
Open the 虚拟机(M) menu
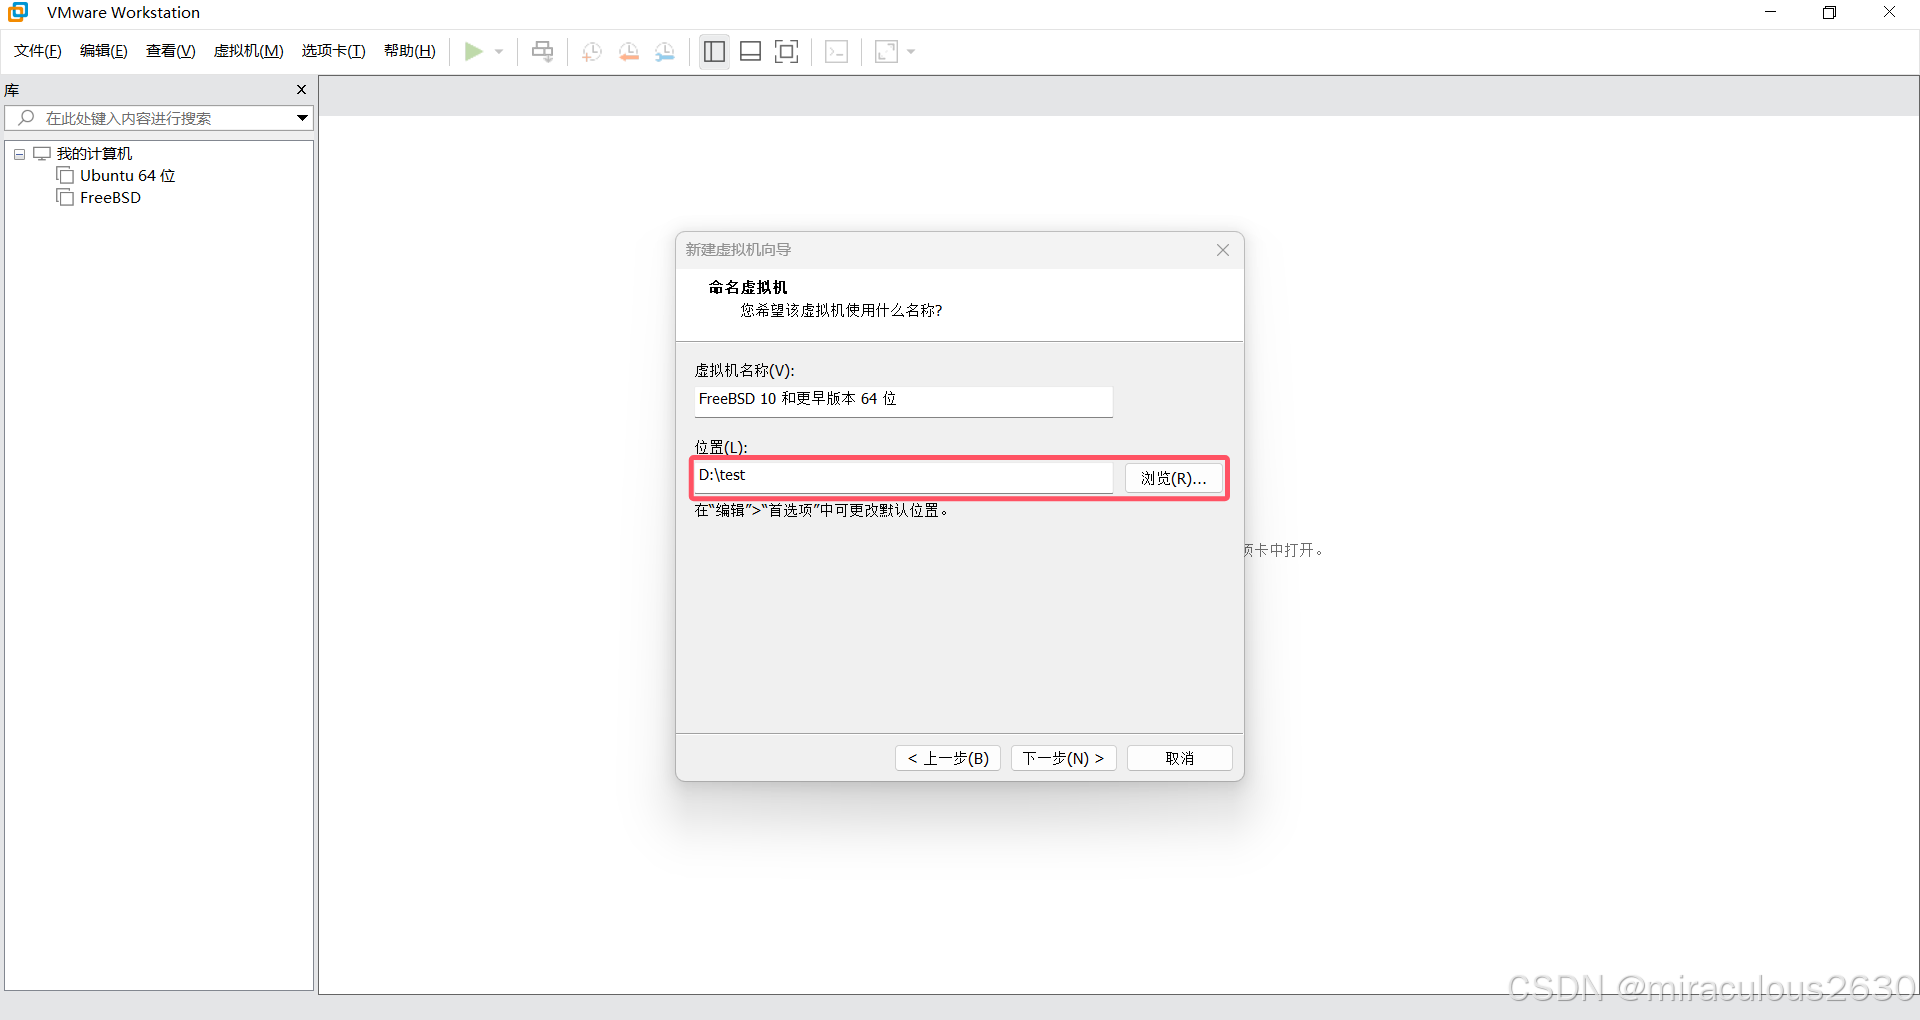249,51
